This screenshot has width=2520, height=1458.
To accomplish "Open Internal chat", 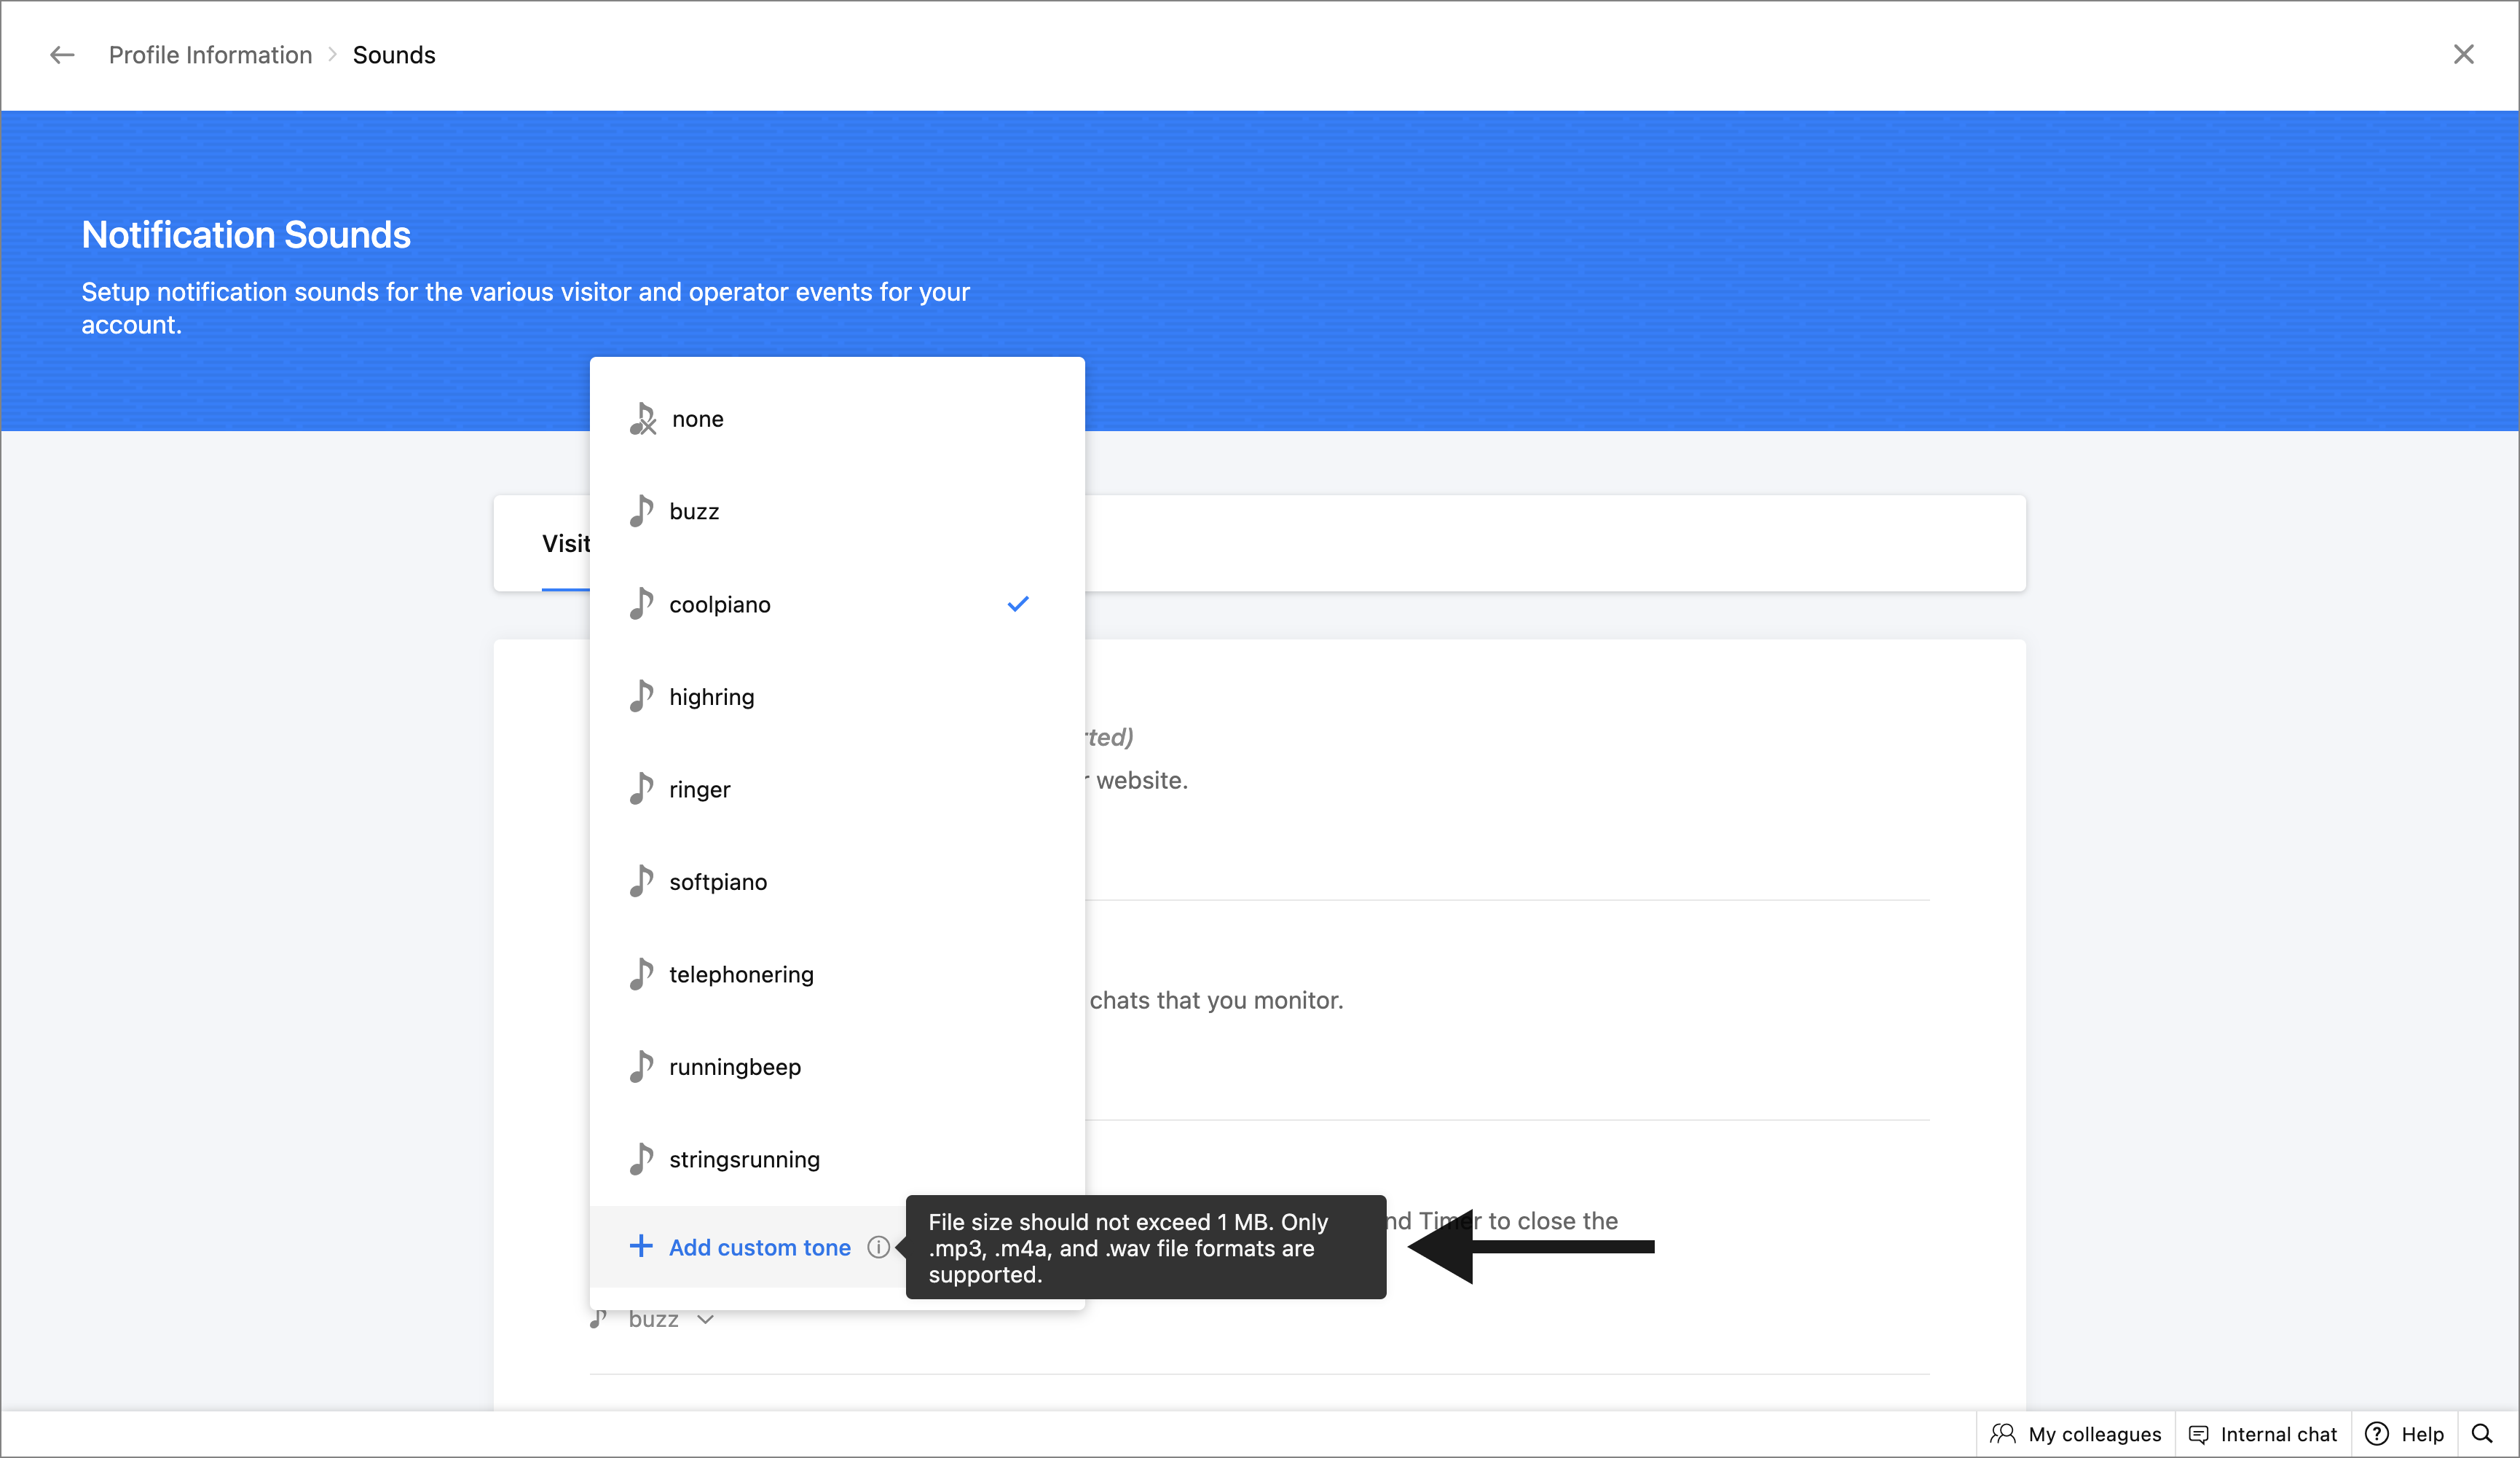I will pos(2263,1434).
